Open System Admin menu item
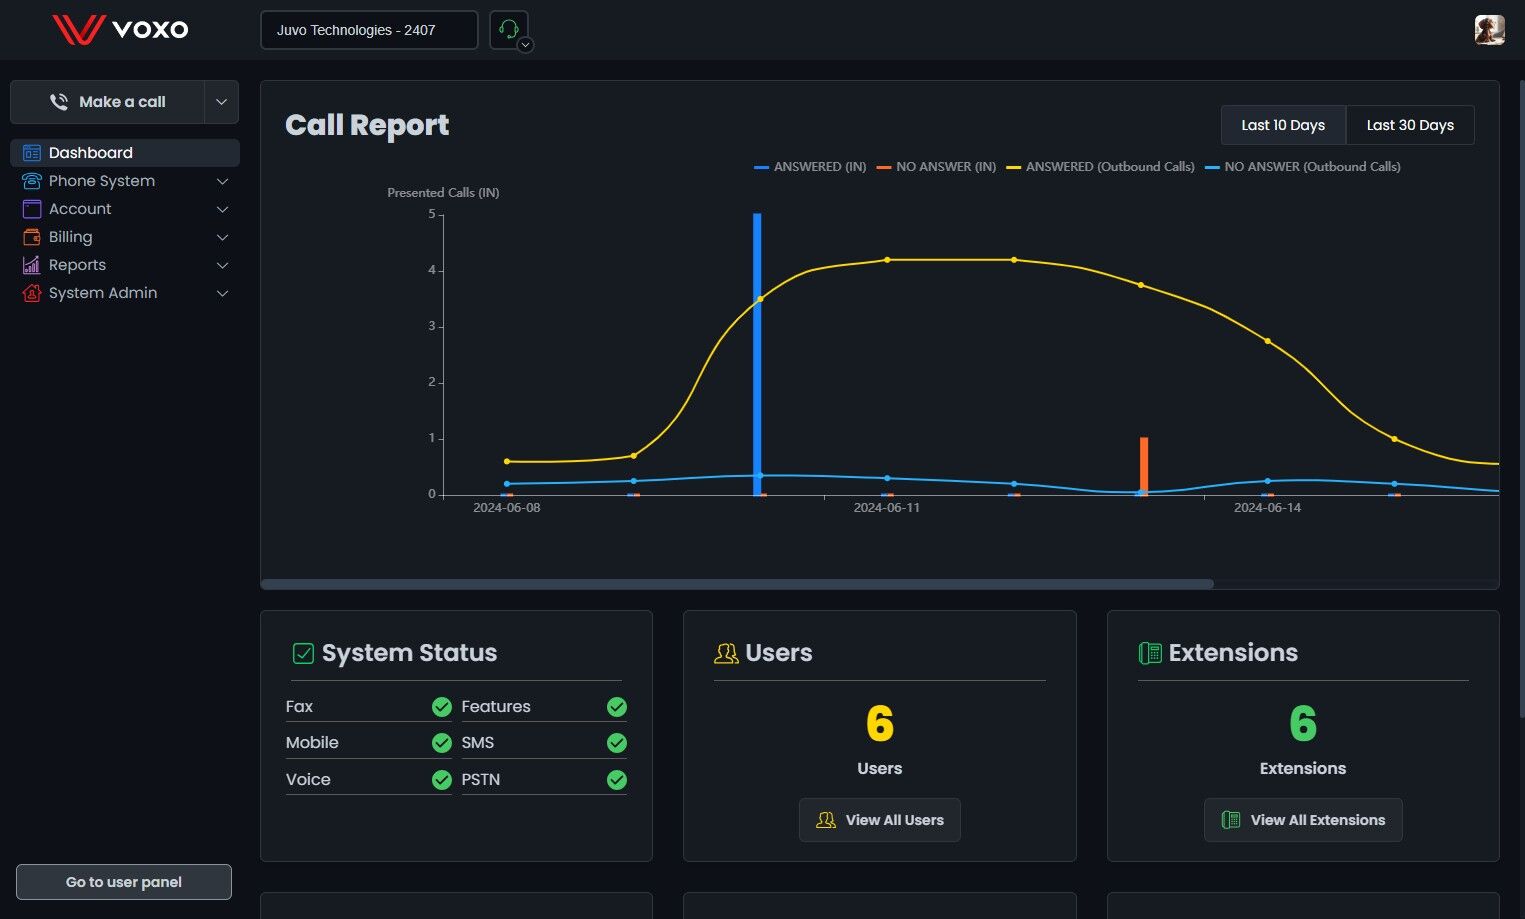 click(125, 293)
